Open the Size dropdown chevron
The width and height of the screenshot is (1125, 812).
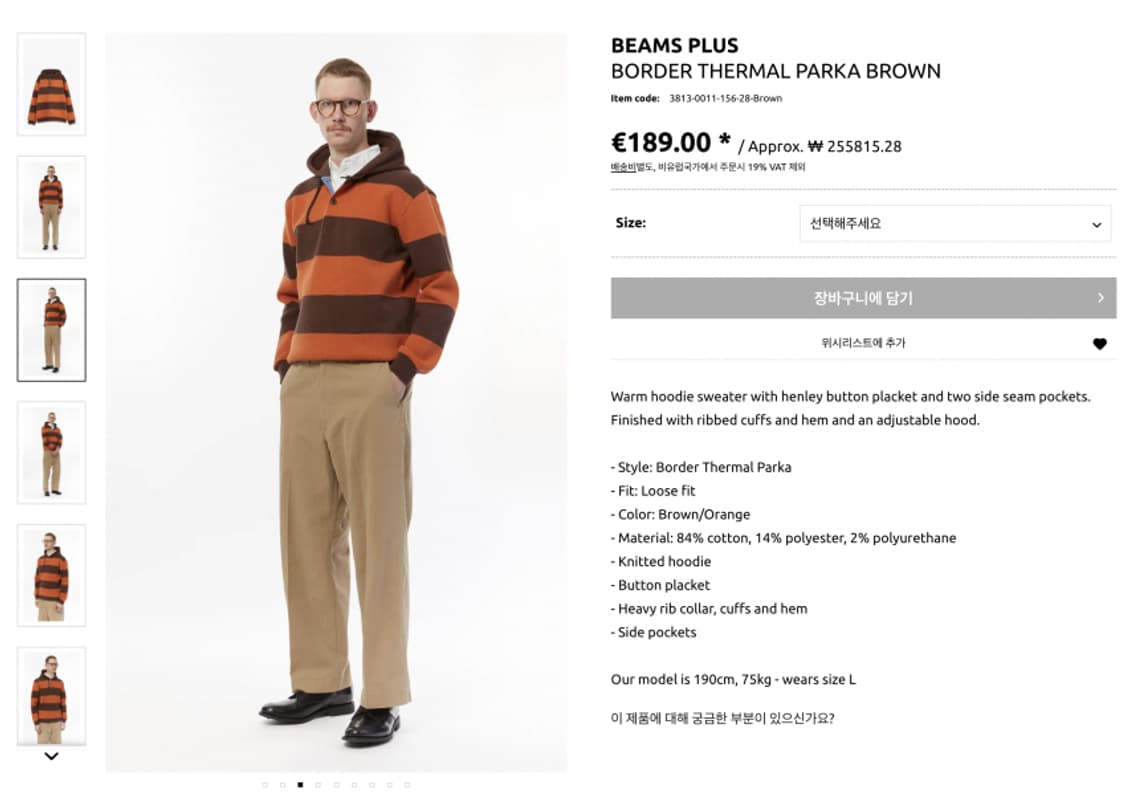(x=1095, y=223)
